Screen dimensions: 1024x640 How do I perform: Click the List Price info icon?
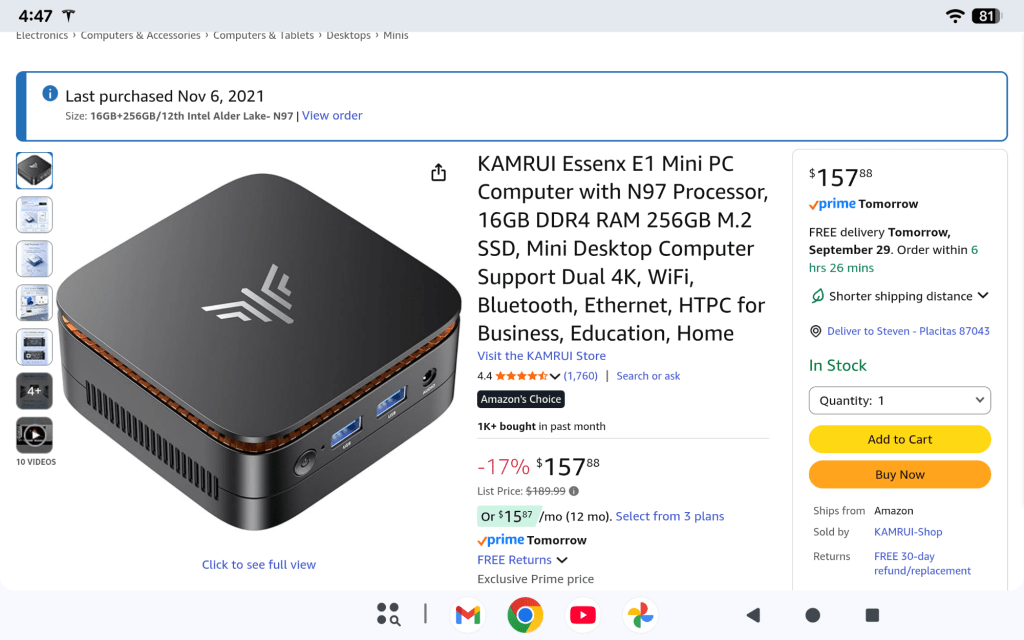[x=573, y=491]
